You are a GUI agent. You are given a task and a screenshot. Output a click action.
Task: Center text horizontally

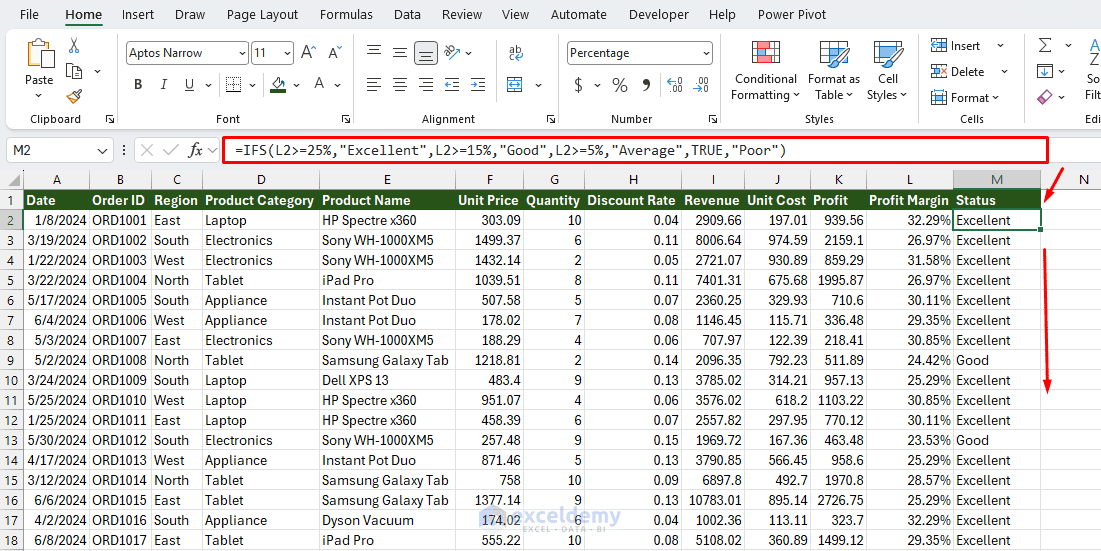pyautogui.click(x=400, y=85)
